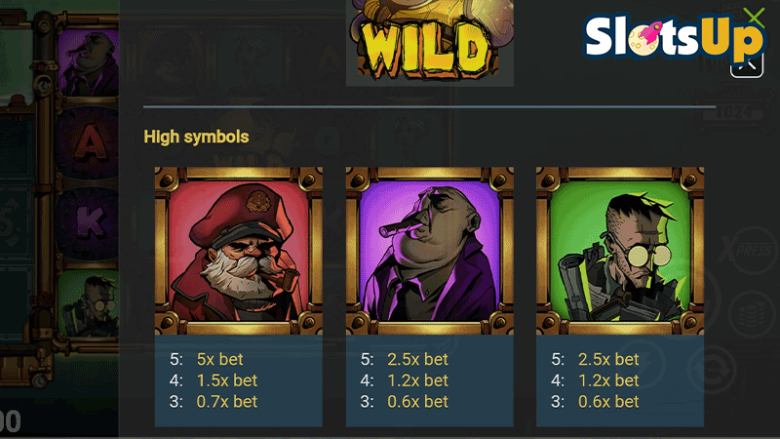Click the purple letter K reel symbol

click(x=88, y=223)
